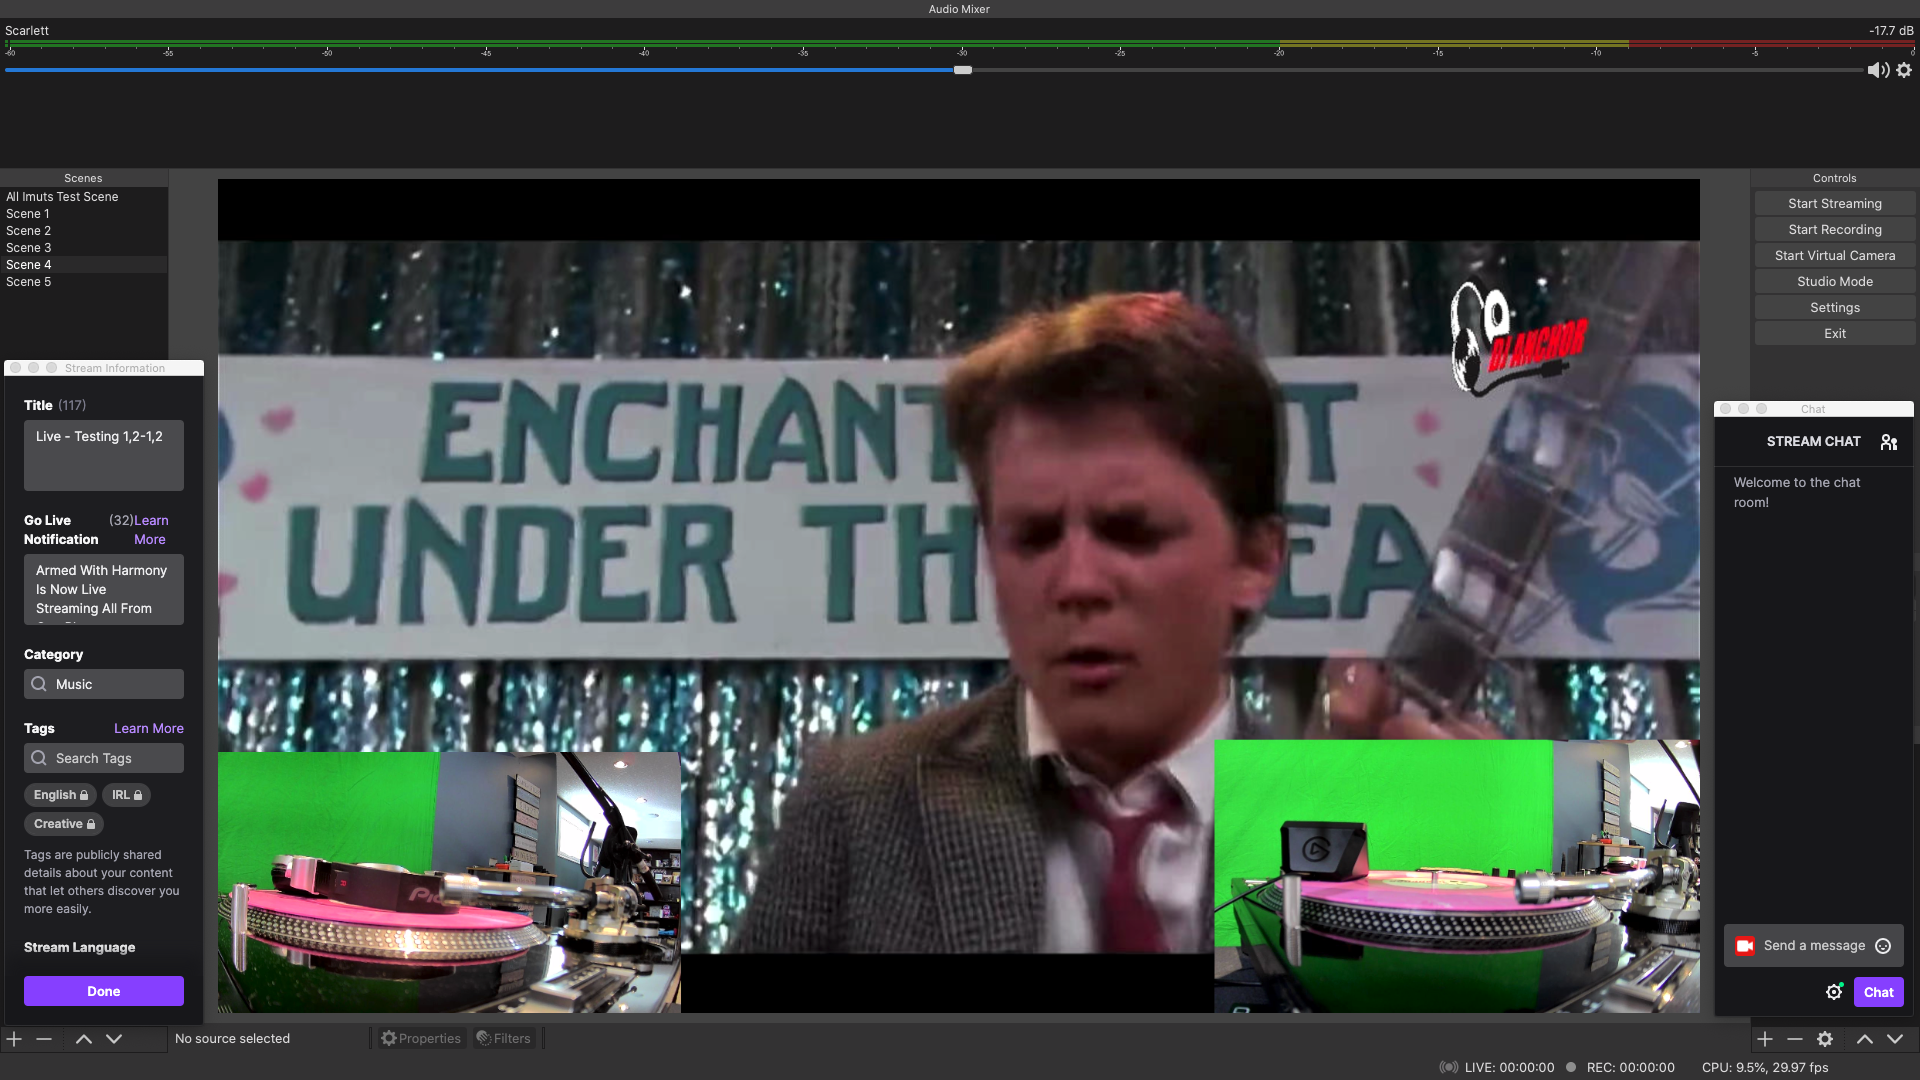The image size is (1920, 1080).
Task: Click the CPU usage status text
Action: tap(1765, 1067)
